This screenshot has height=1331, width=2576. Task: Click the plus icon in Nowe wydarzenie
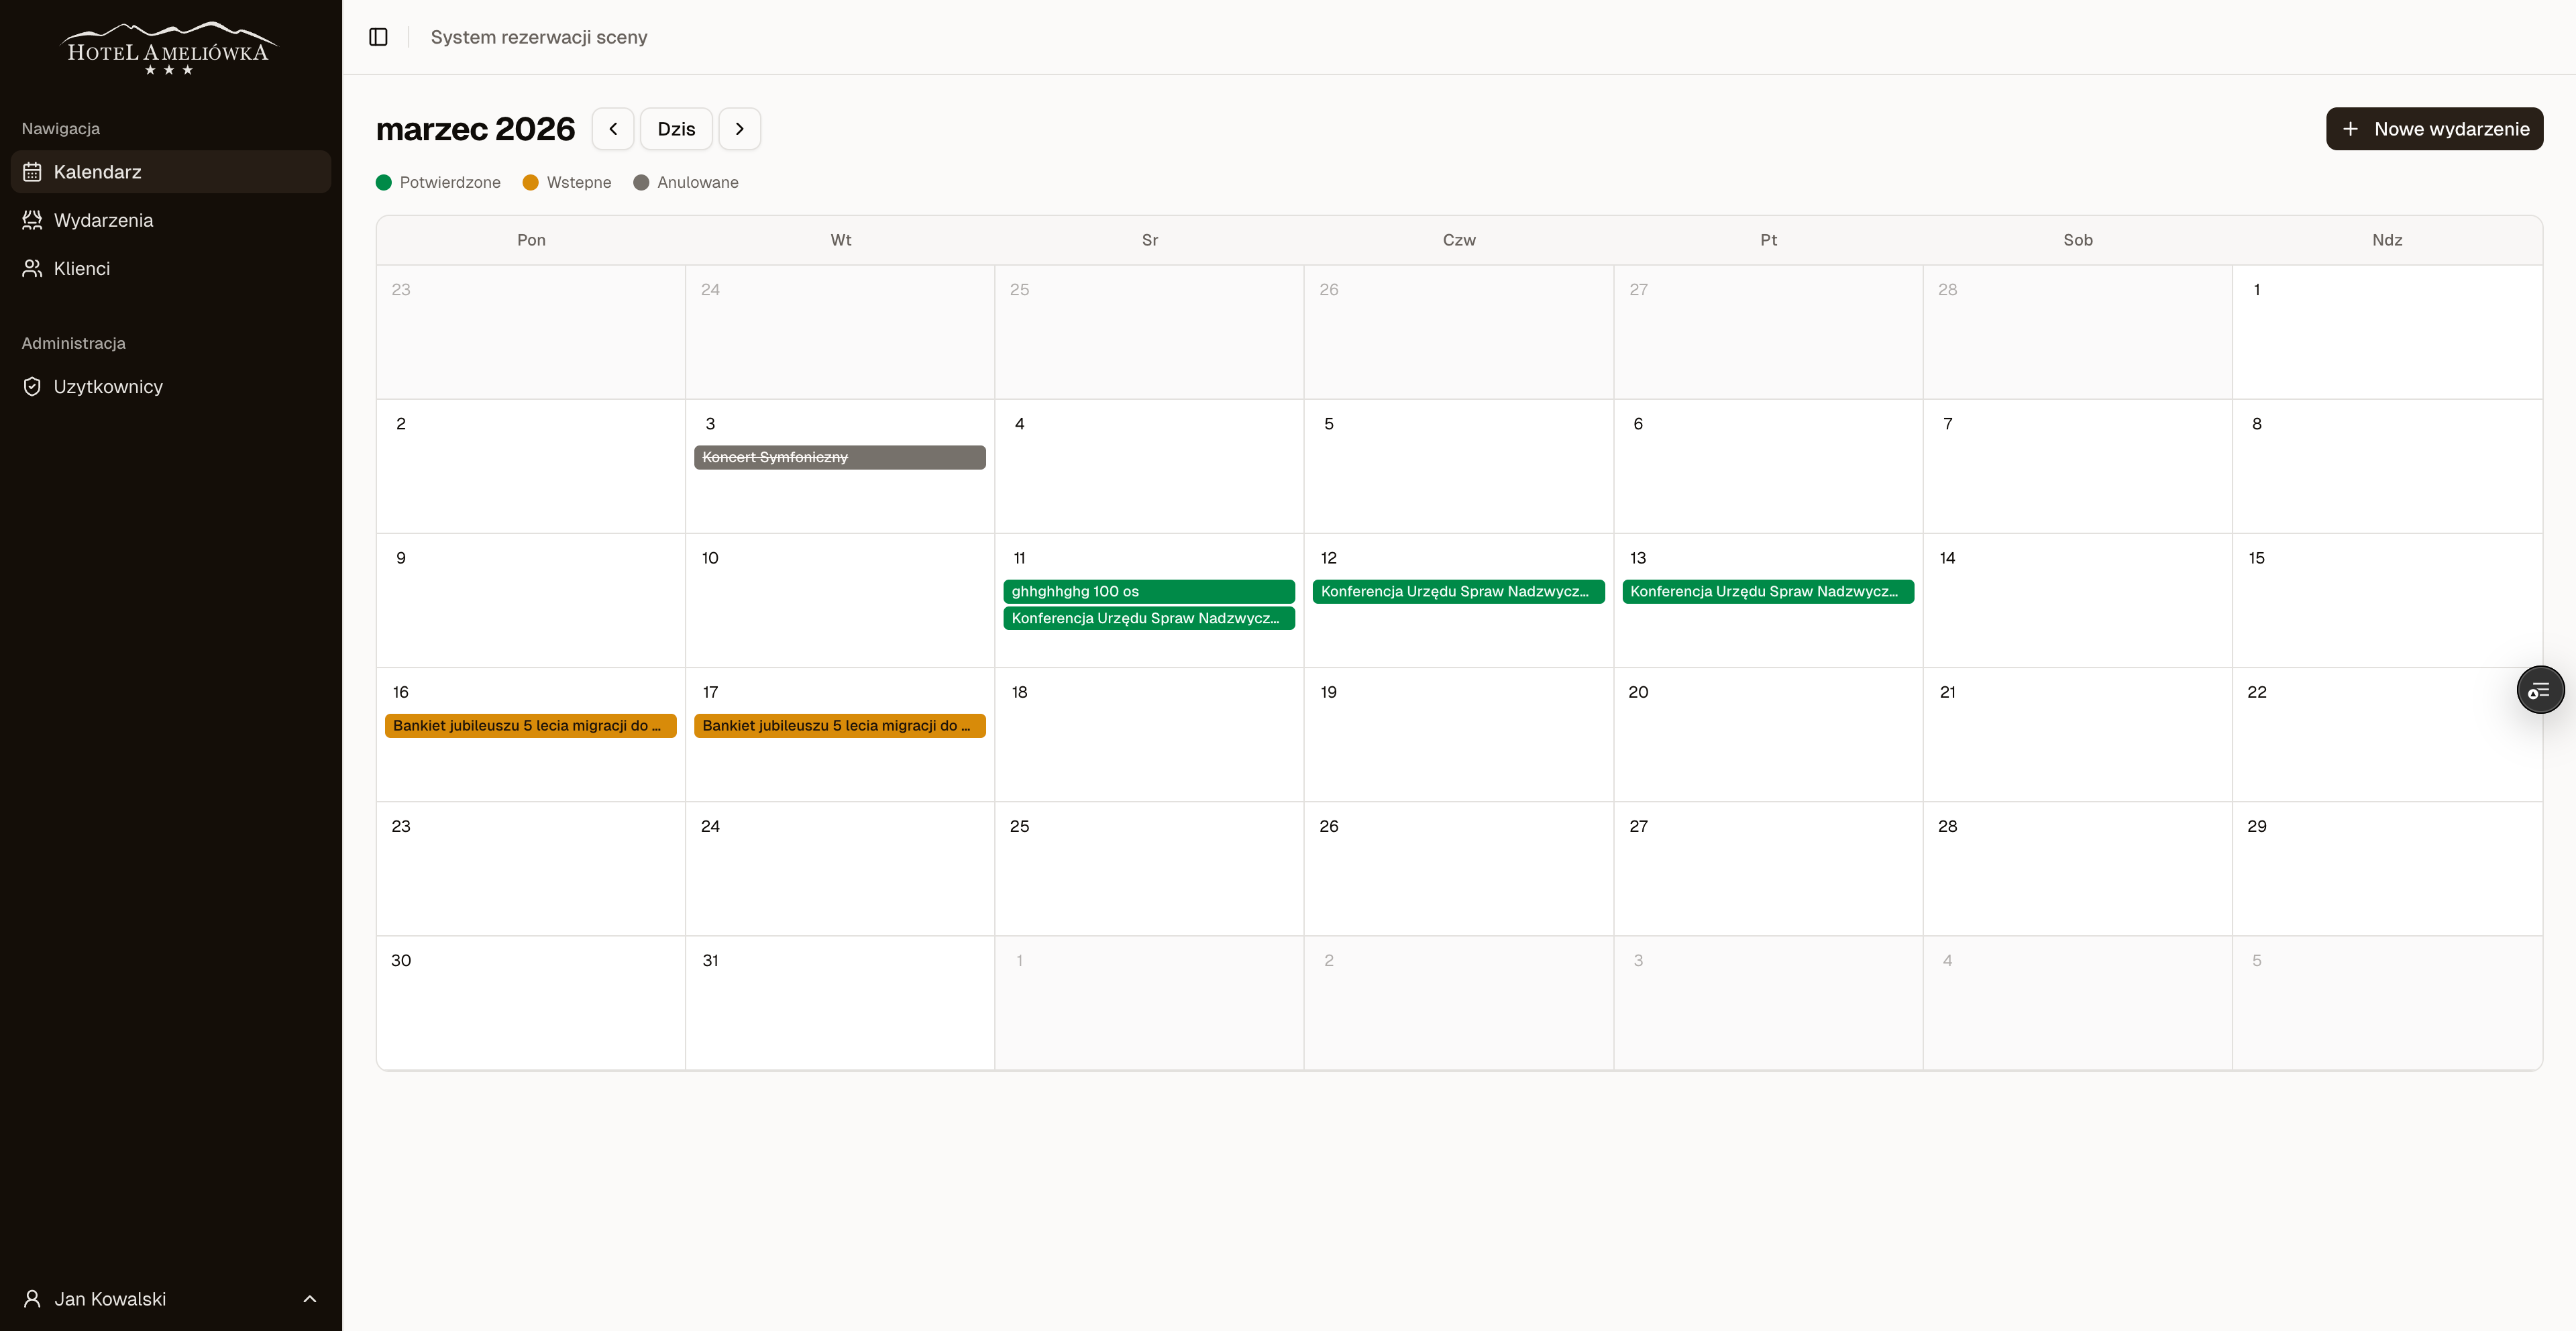coord(2350,129)
